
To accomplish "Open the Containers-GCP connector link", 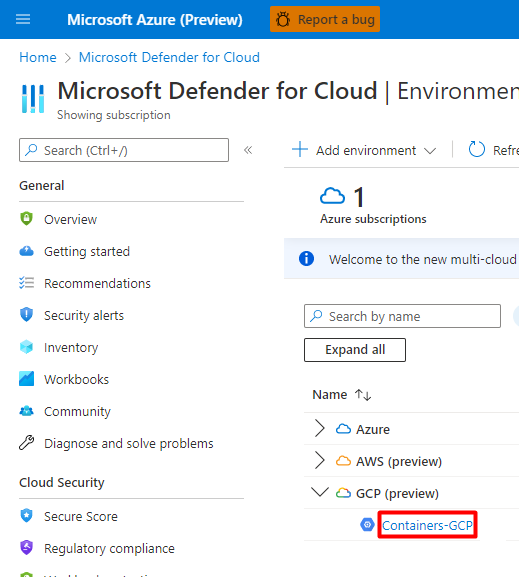I will point(427,525).
